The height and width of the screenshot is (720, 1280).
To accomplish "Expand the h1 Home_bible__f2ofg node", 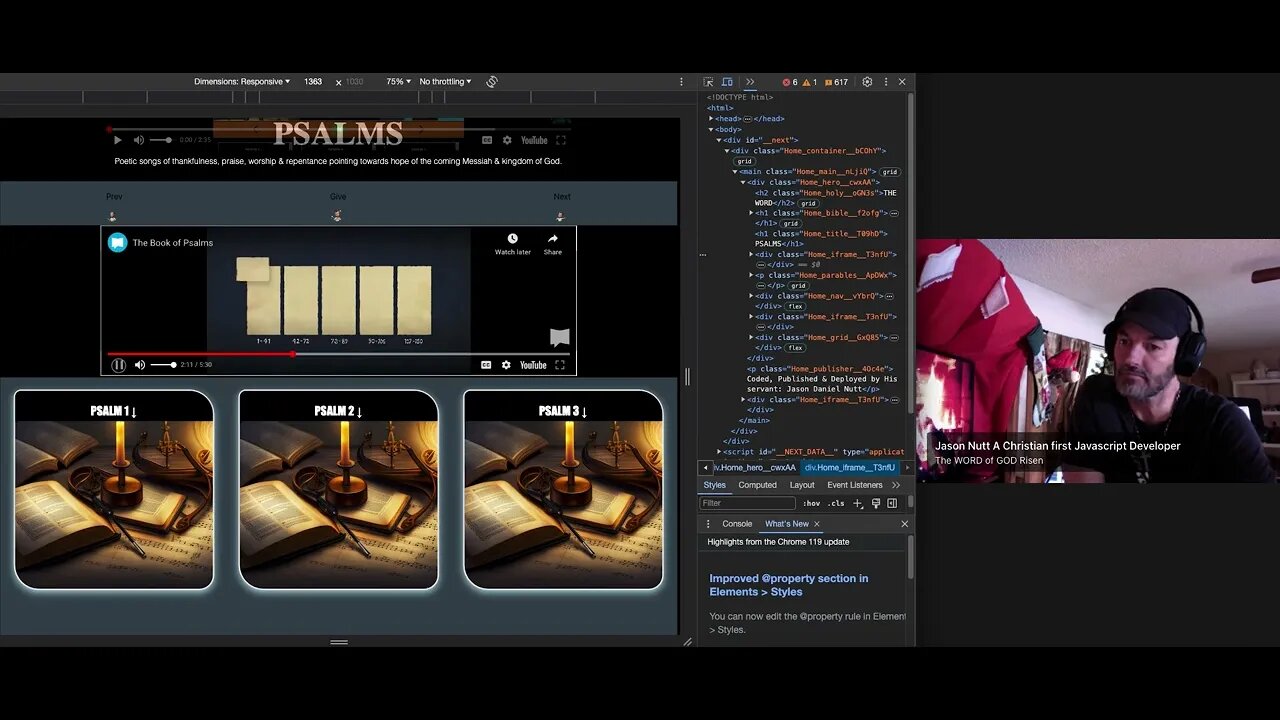I will (751, 213).
